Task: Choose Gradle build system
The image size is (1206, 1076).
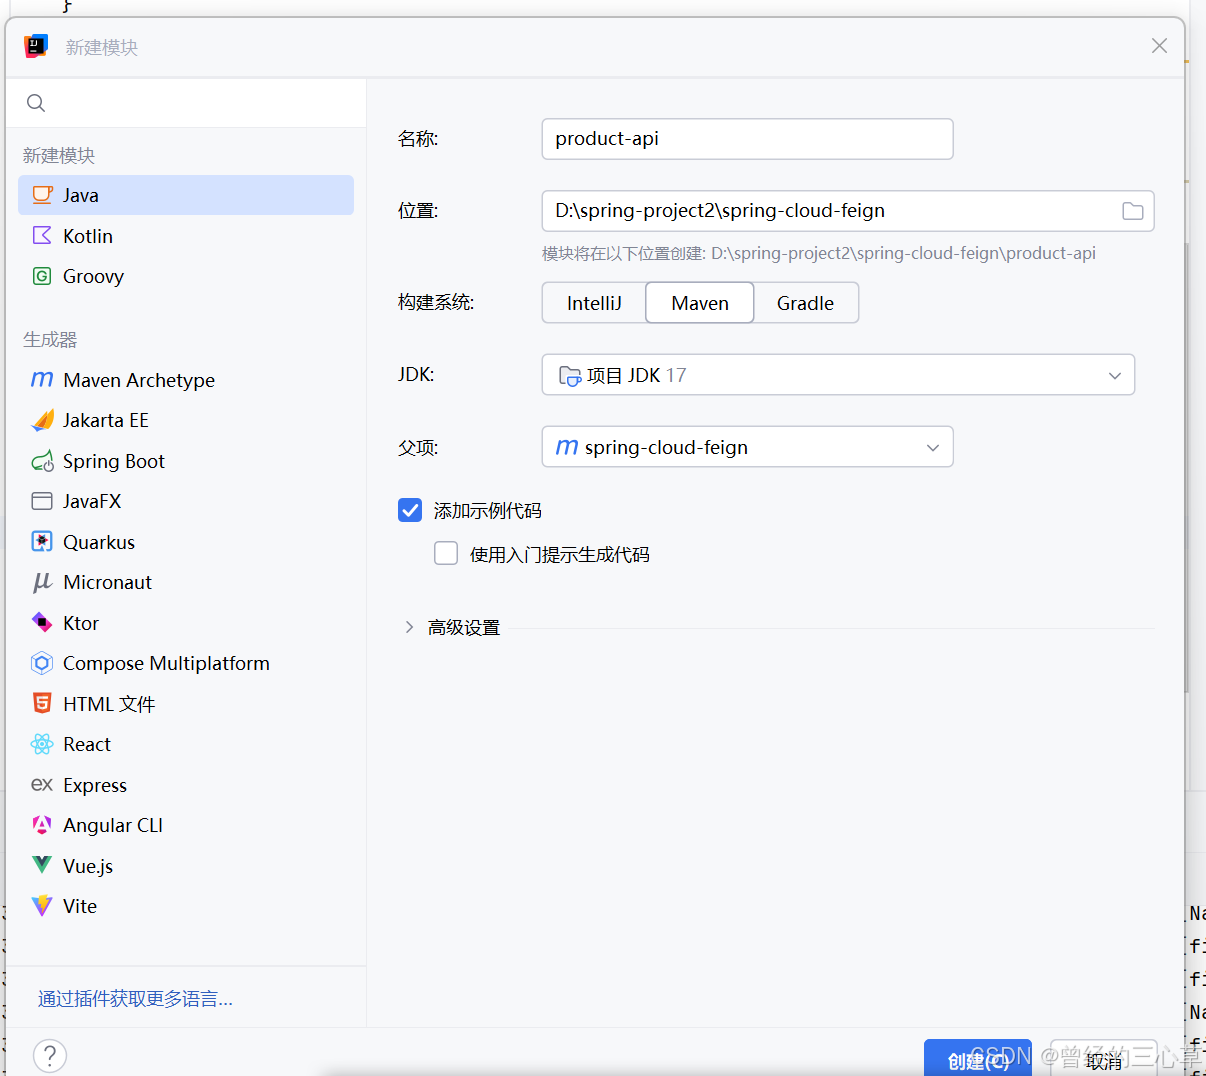Action: (805, 303)
